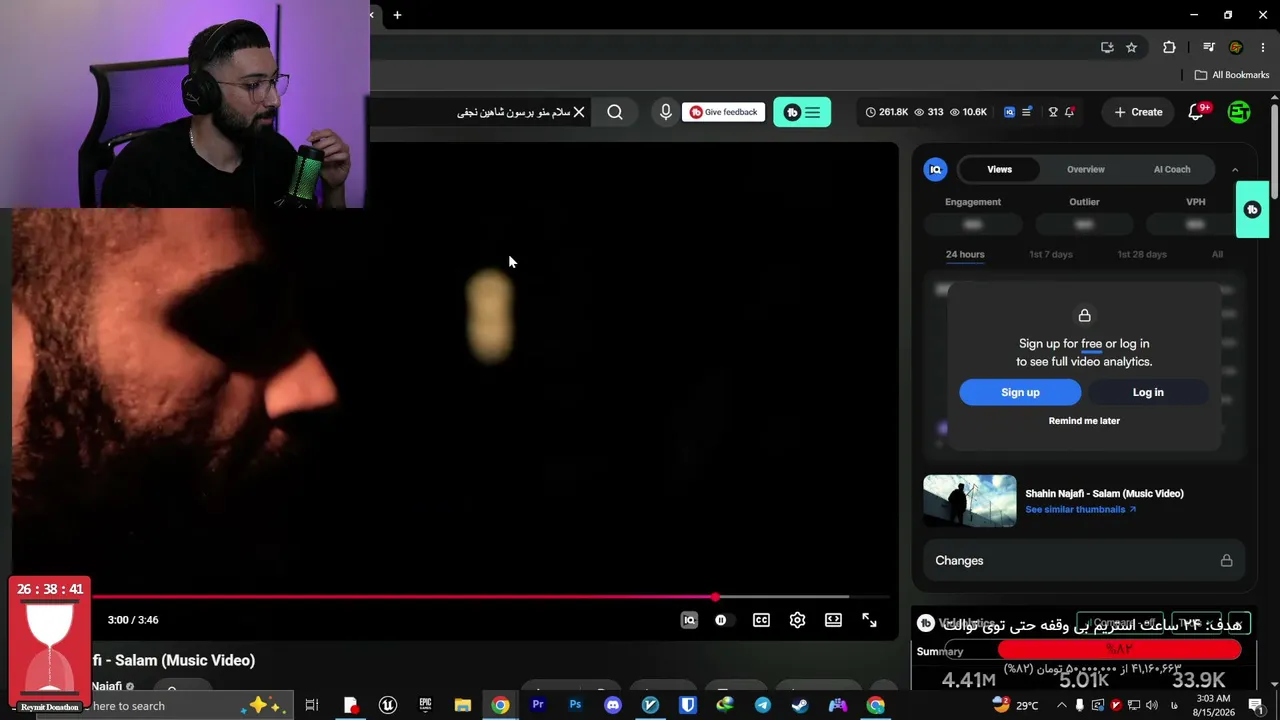Toggle full screen on the video player
Viewport: 1280px width, 720px height.
(869, 620)
